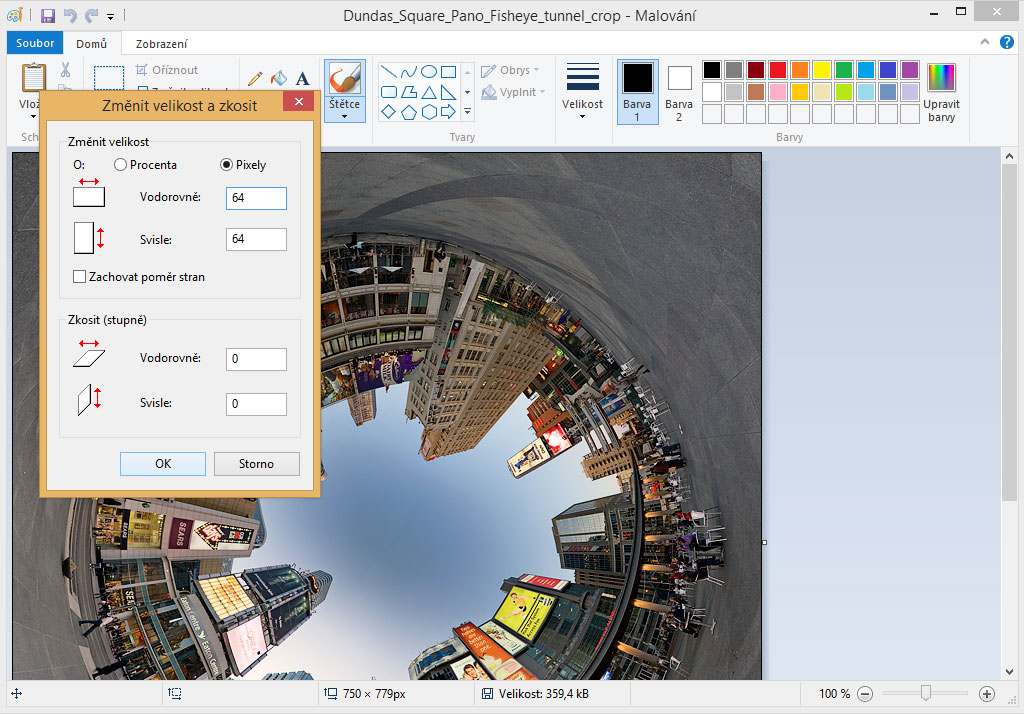1024x714 pixels.
Task: Click the Redo arrow in the title bar
Action: [x=91, y=16]
